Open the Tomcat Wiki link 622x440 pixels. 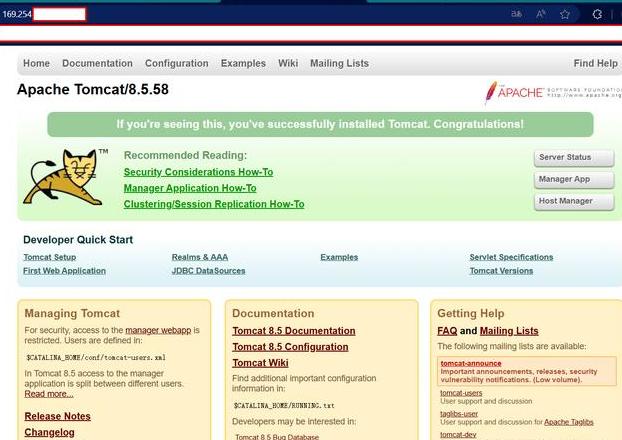pyautogui.click(x=260, y=363)
